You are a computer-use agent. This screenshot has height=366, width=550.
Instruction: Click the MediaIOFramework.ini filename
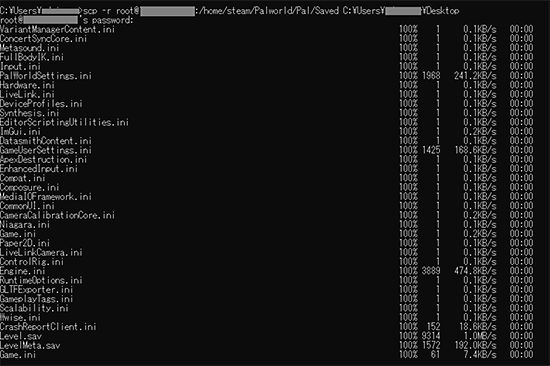[x=46, y=197]
